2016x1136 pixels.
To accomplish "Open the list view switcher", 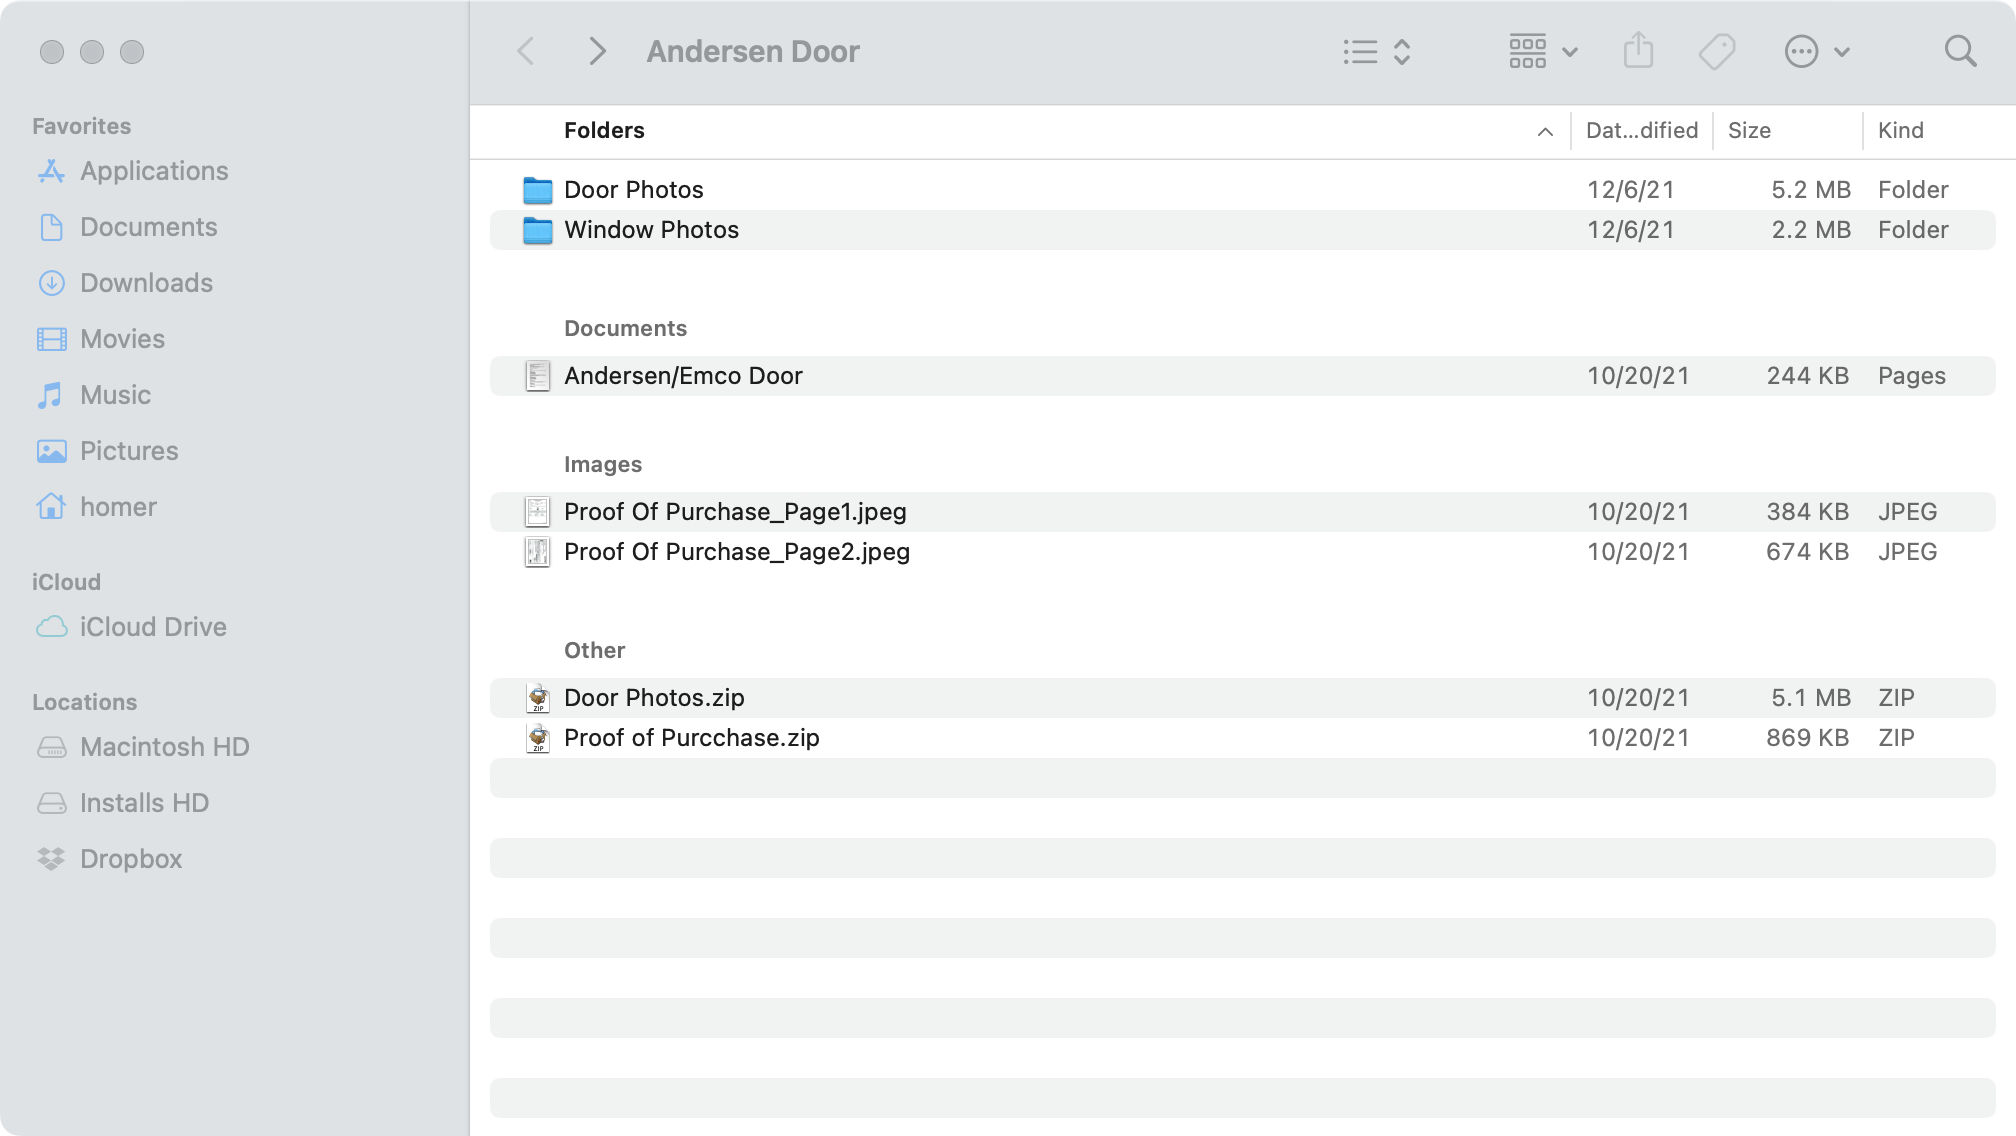I will 1377,51.
